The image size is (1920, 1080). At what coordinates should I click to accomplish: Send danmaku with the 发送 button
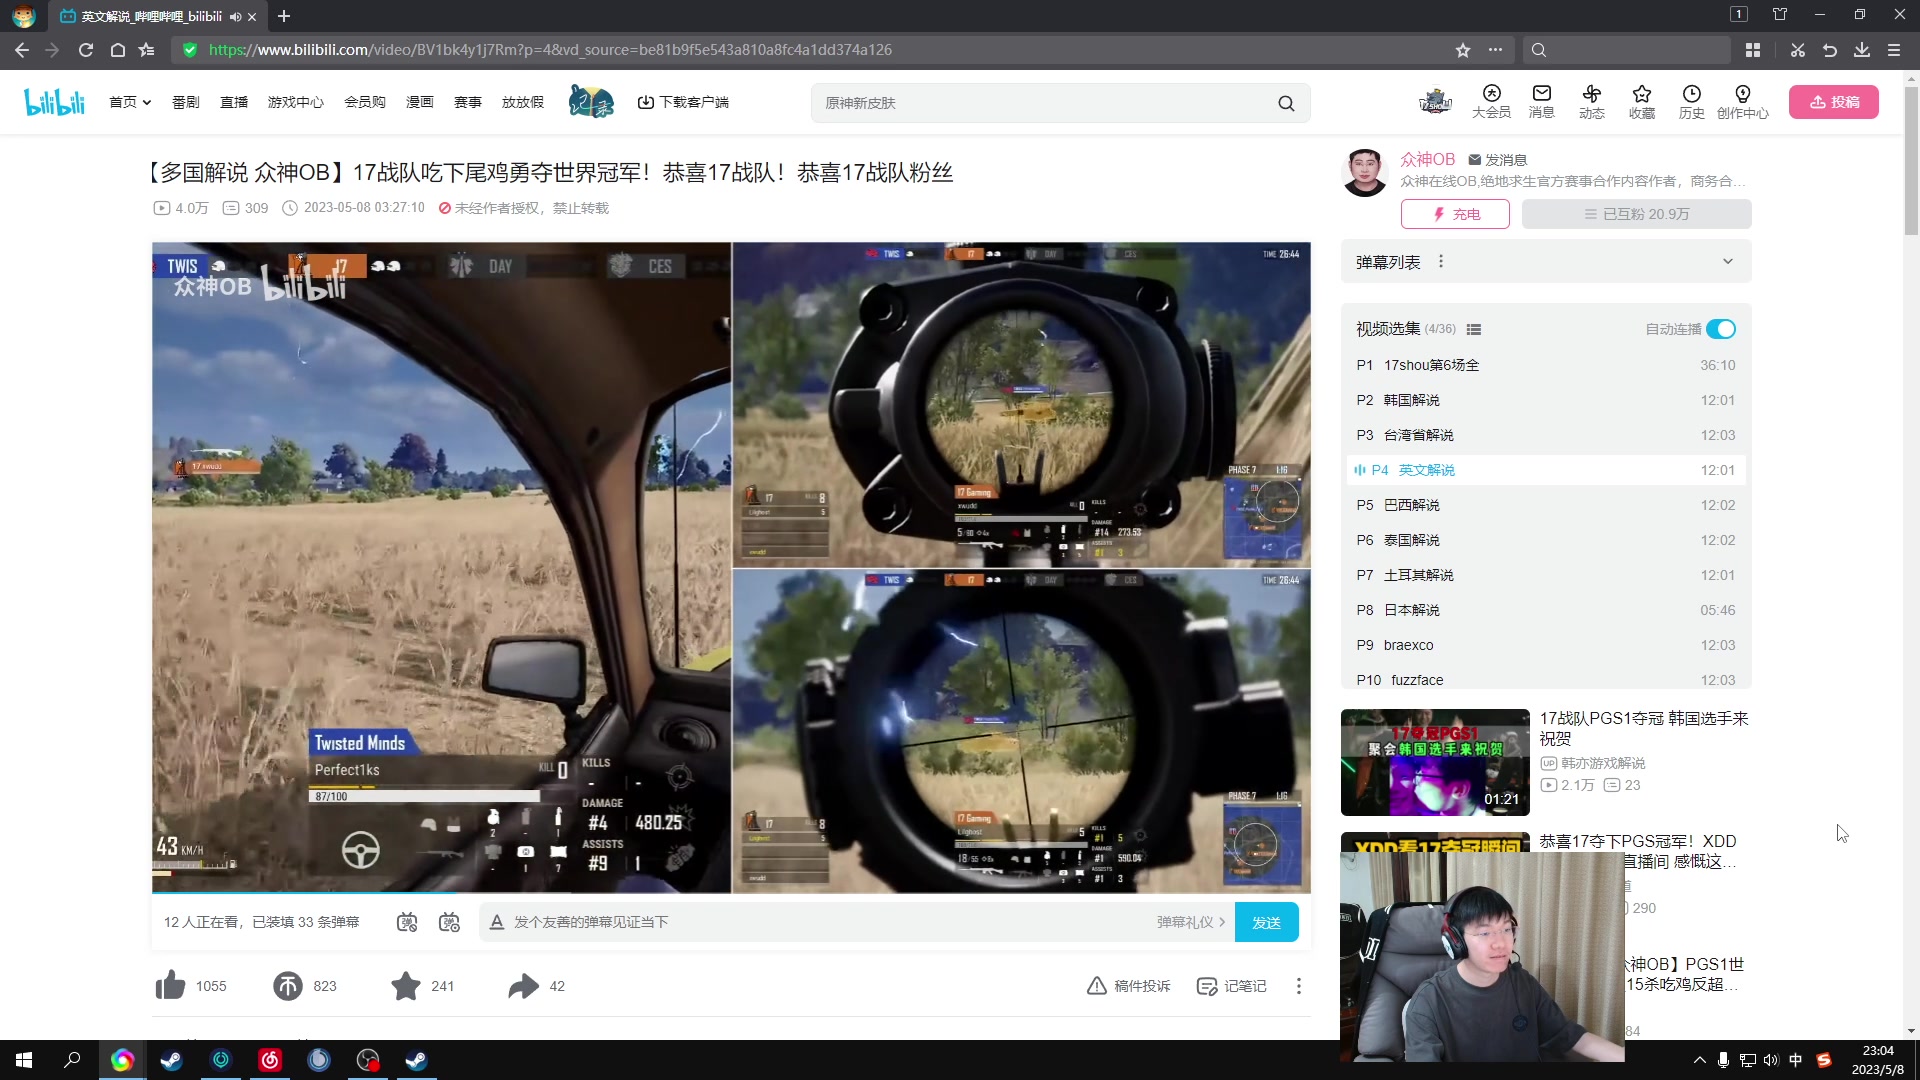1267,922
